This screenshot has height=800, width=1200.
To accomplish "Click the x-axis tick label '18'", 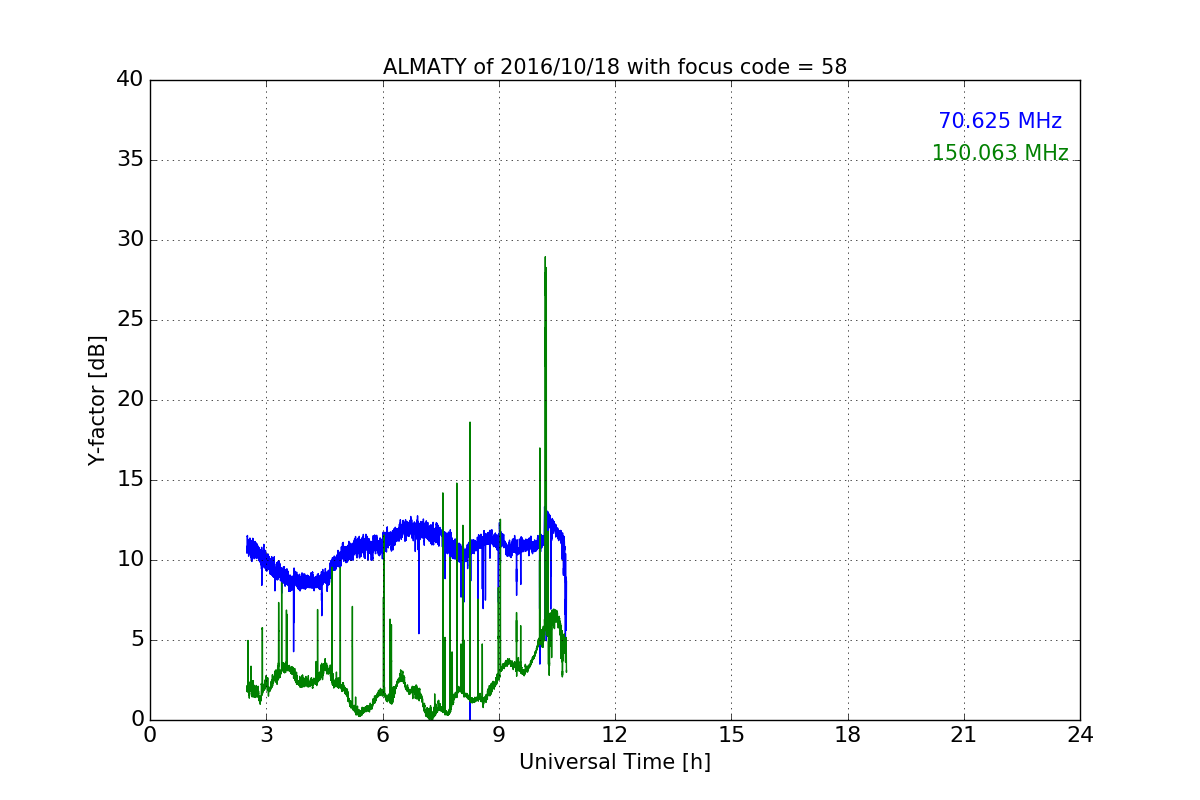I will [848, 735].
